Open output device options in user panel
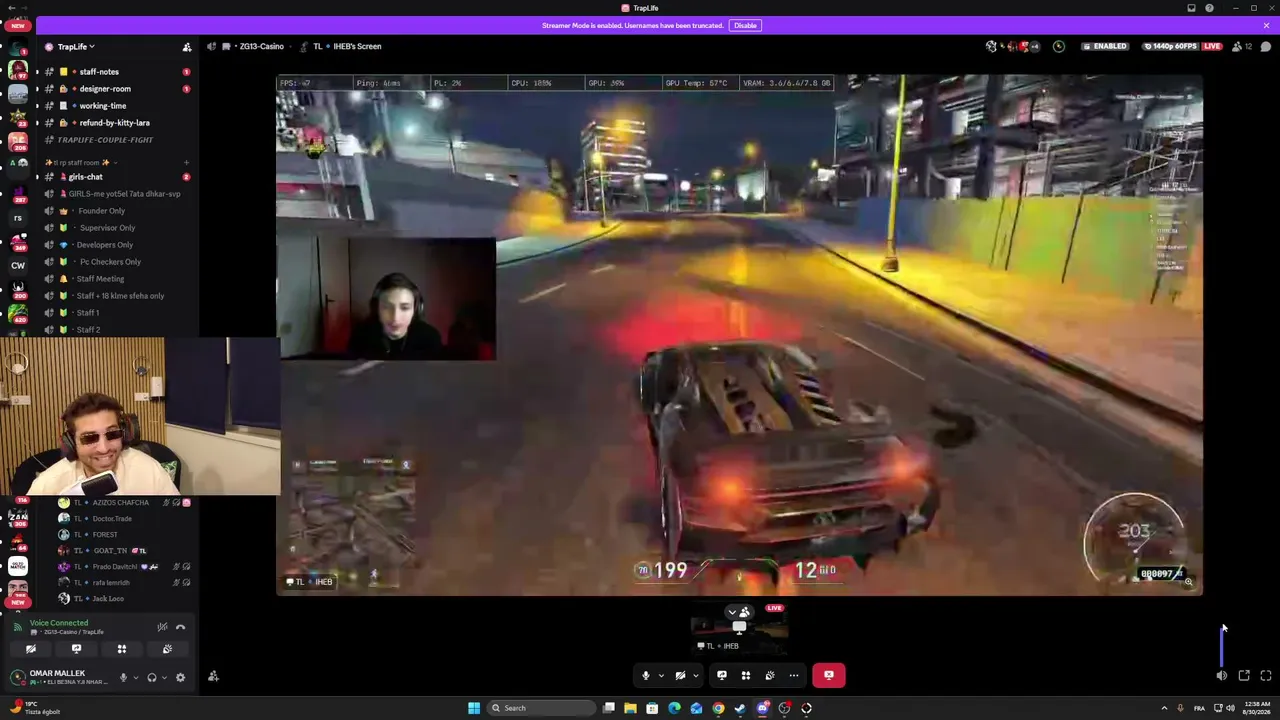Image resolution: width=1280 pixels, height=720 pixels. pyautogui.click(x=164, y=678)
